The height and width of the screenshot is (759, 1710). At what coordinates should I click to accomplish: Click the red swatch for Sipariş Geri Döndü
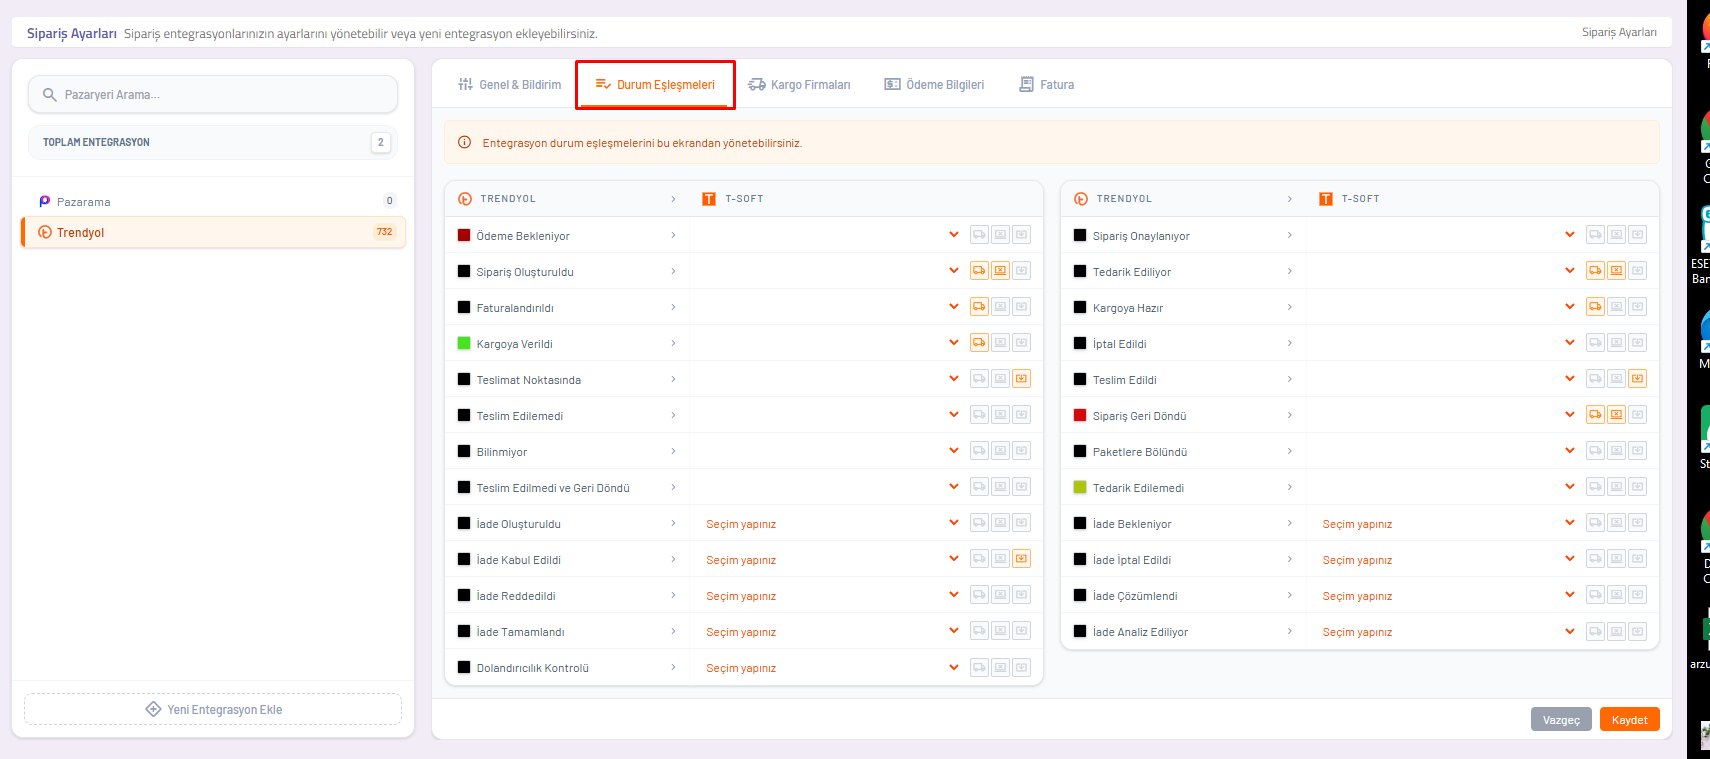tap(1080, 416)
